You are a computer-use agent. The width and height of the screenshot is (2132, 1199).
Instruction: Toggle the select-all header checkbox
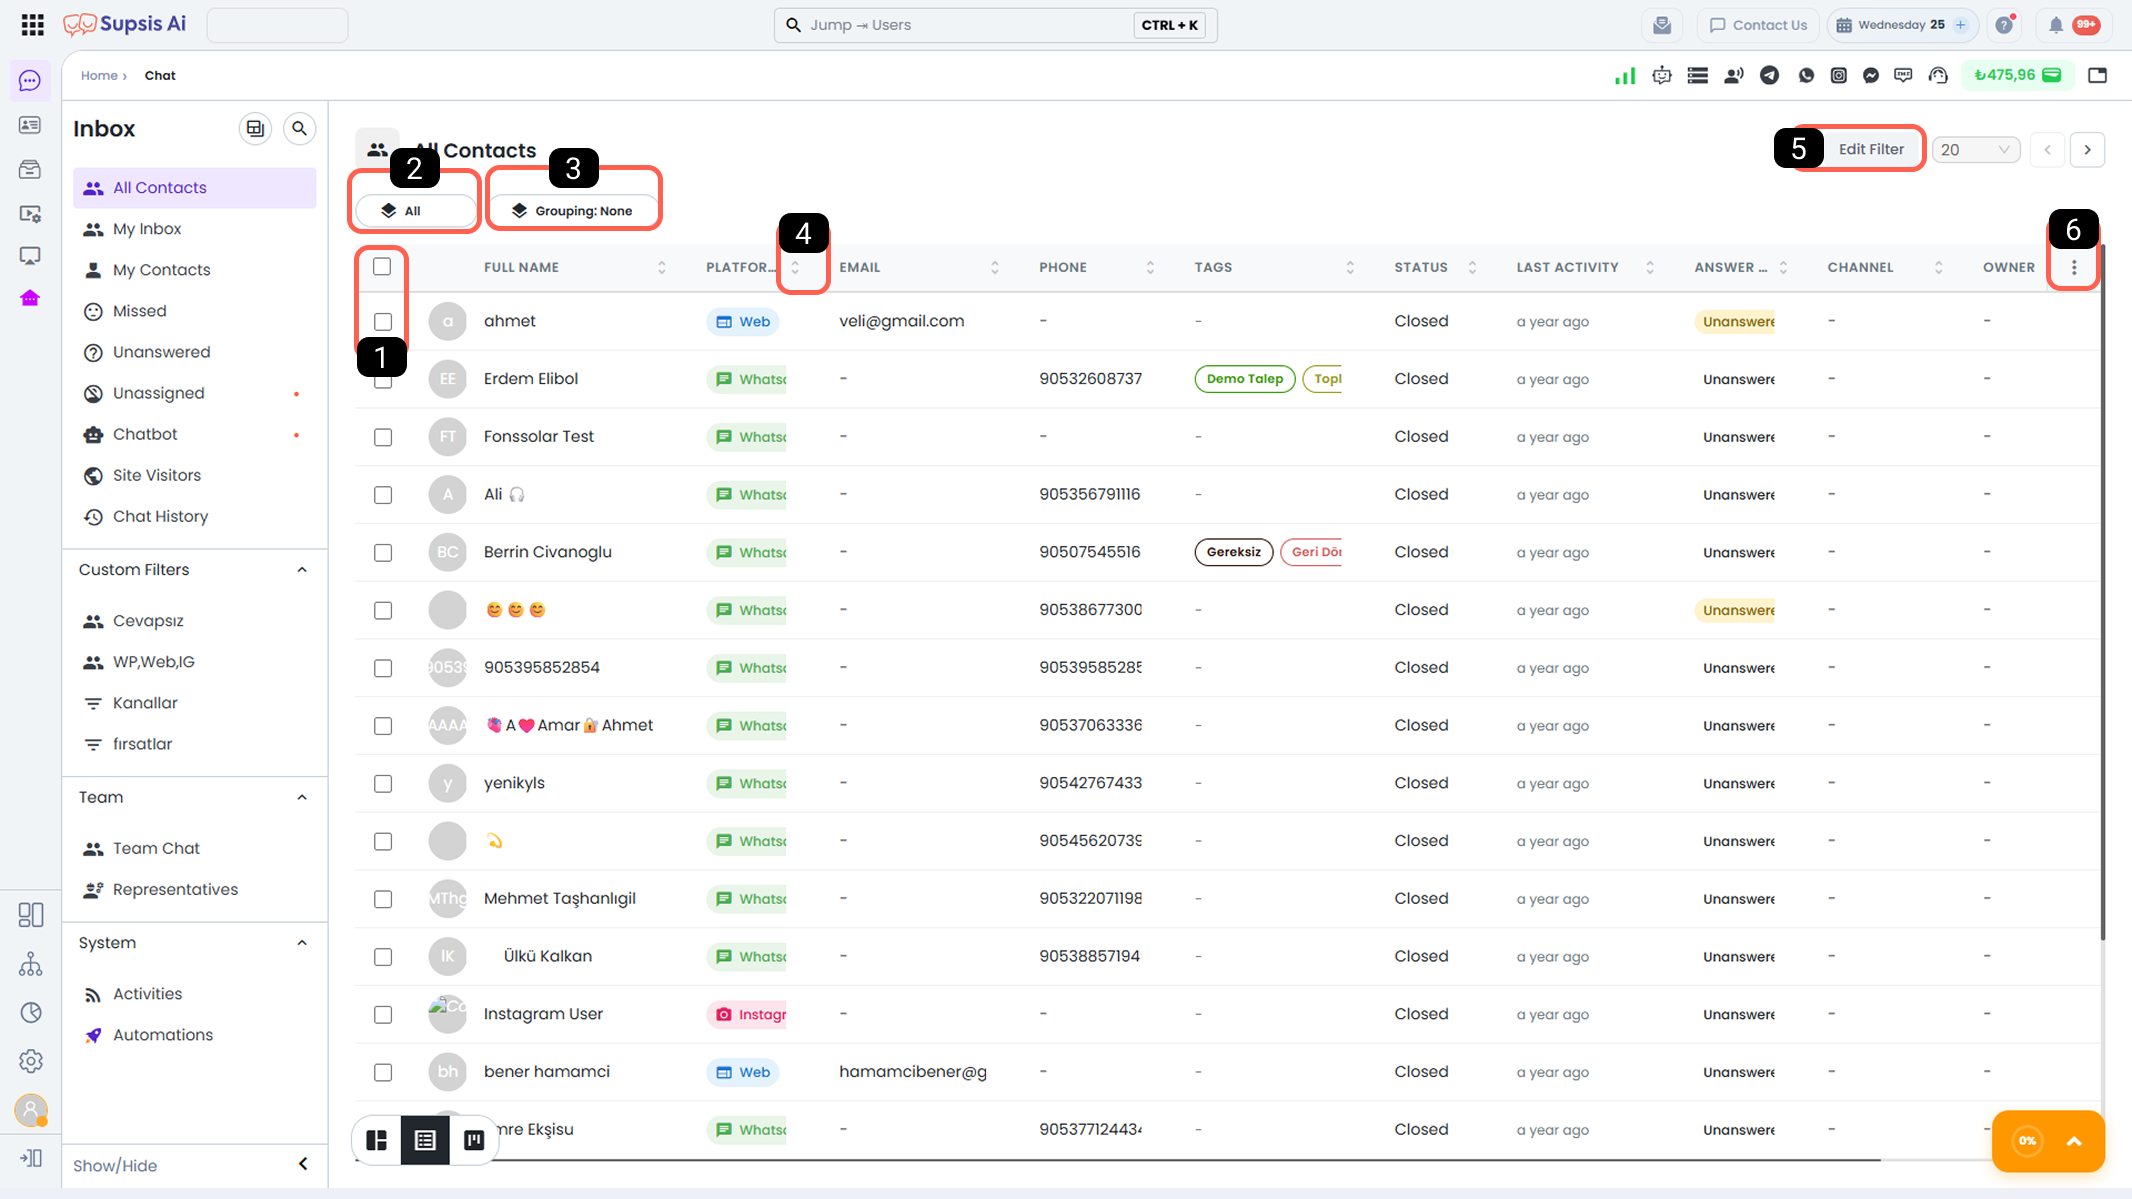(x=382, y=266)
